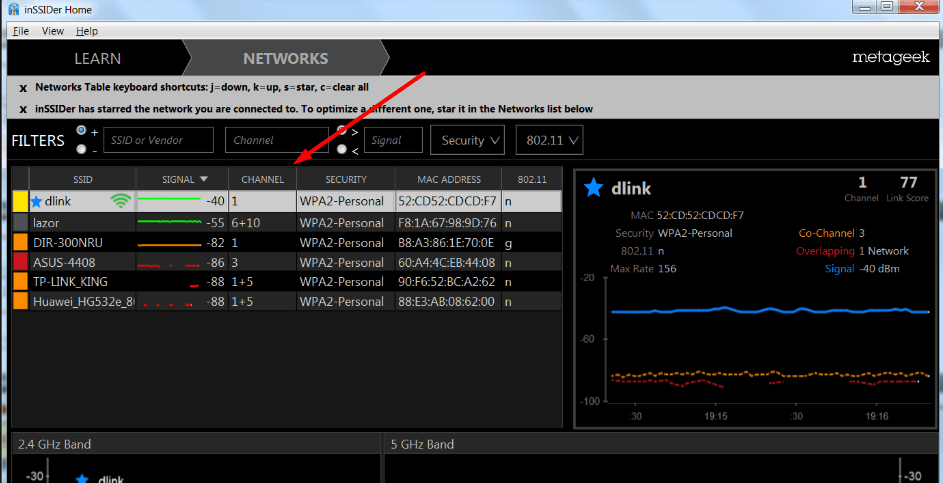The width and height of the screenshot is (943, 483).
Task: Select the DIR-300NRU network row
Action: pyautogui.click(x=287, y=242)
